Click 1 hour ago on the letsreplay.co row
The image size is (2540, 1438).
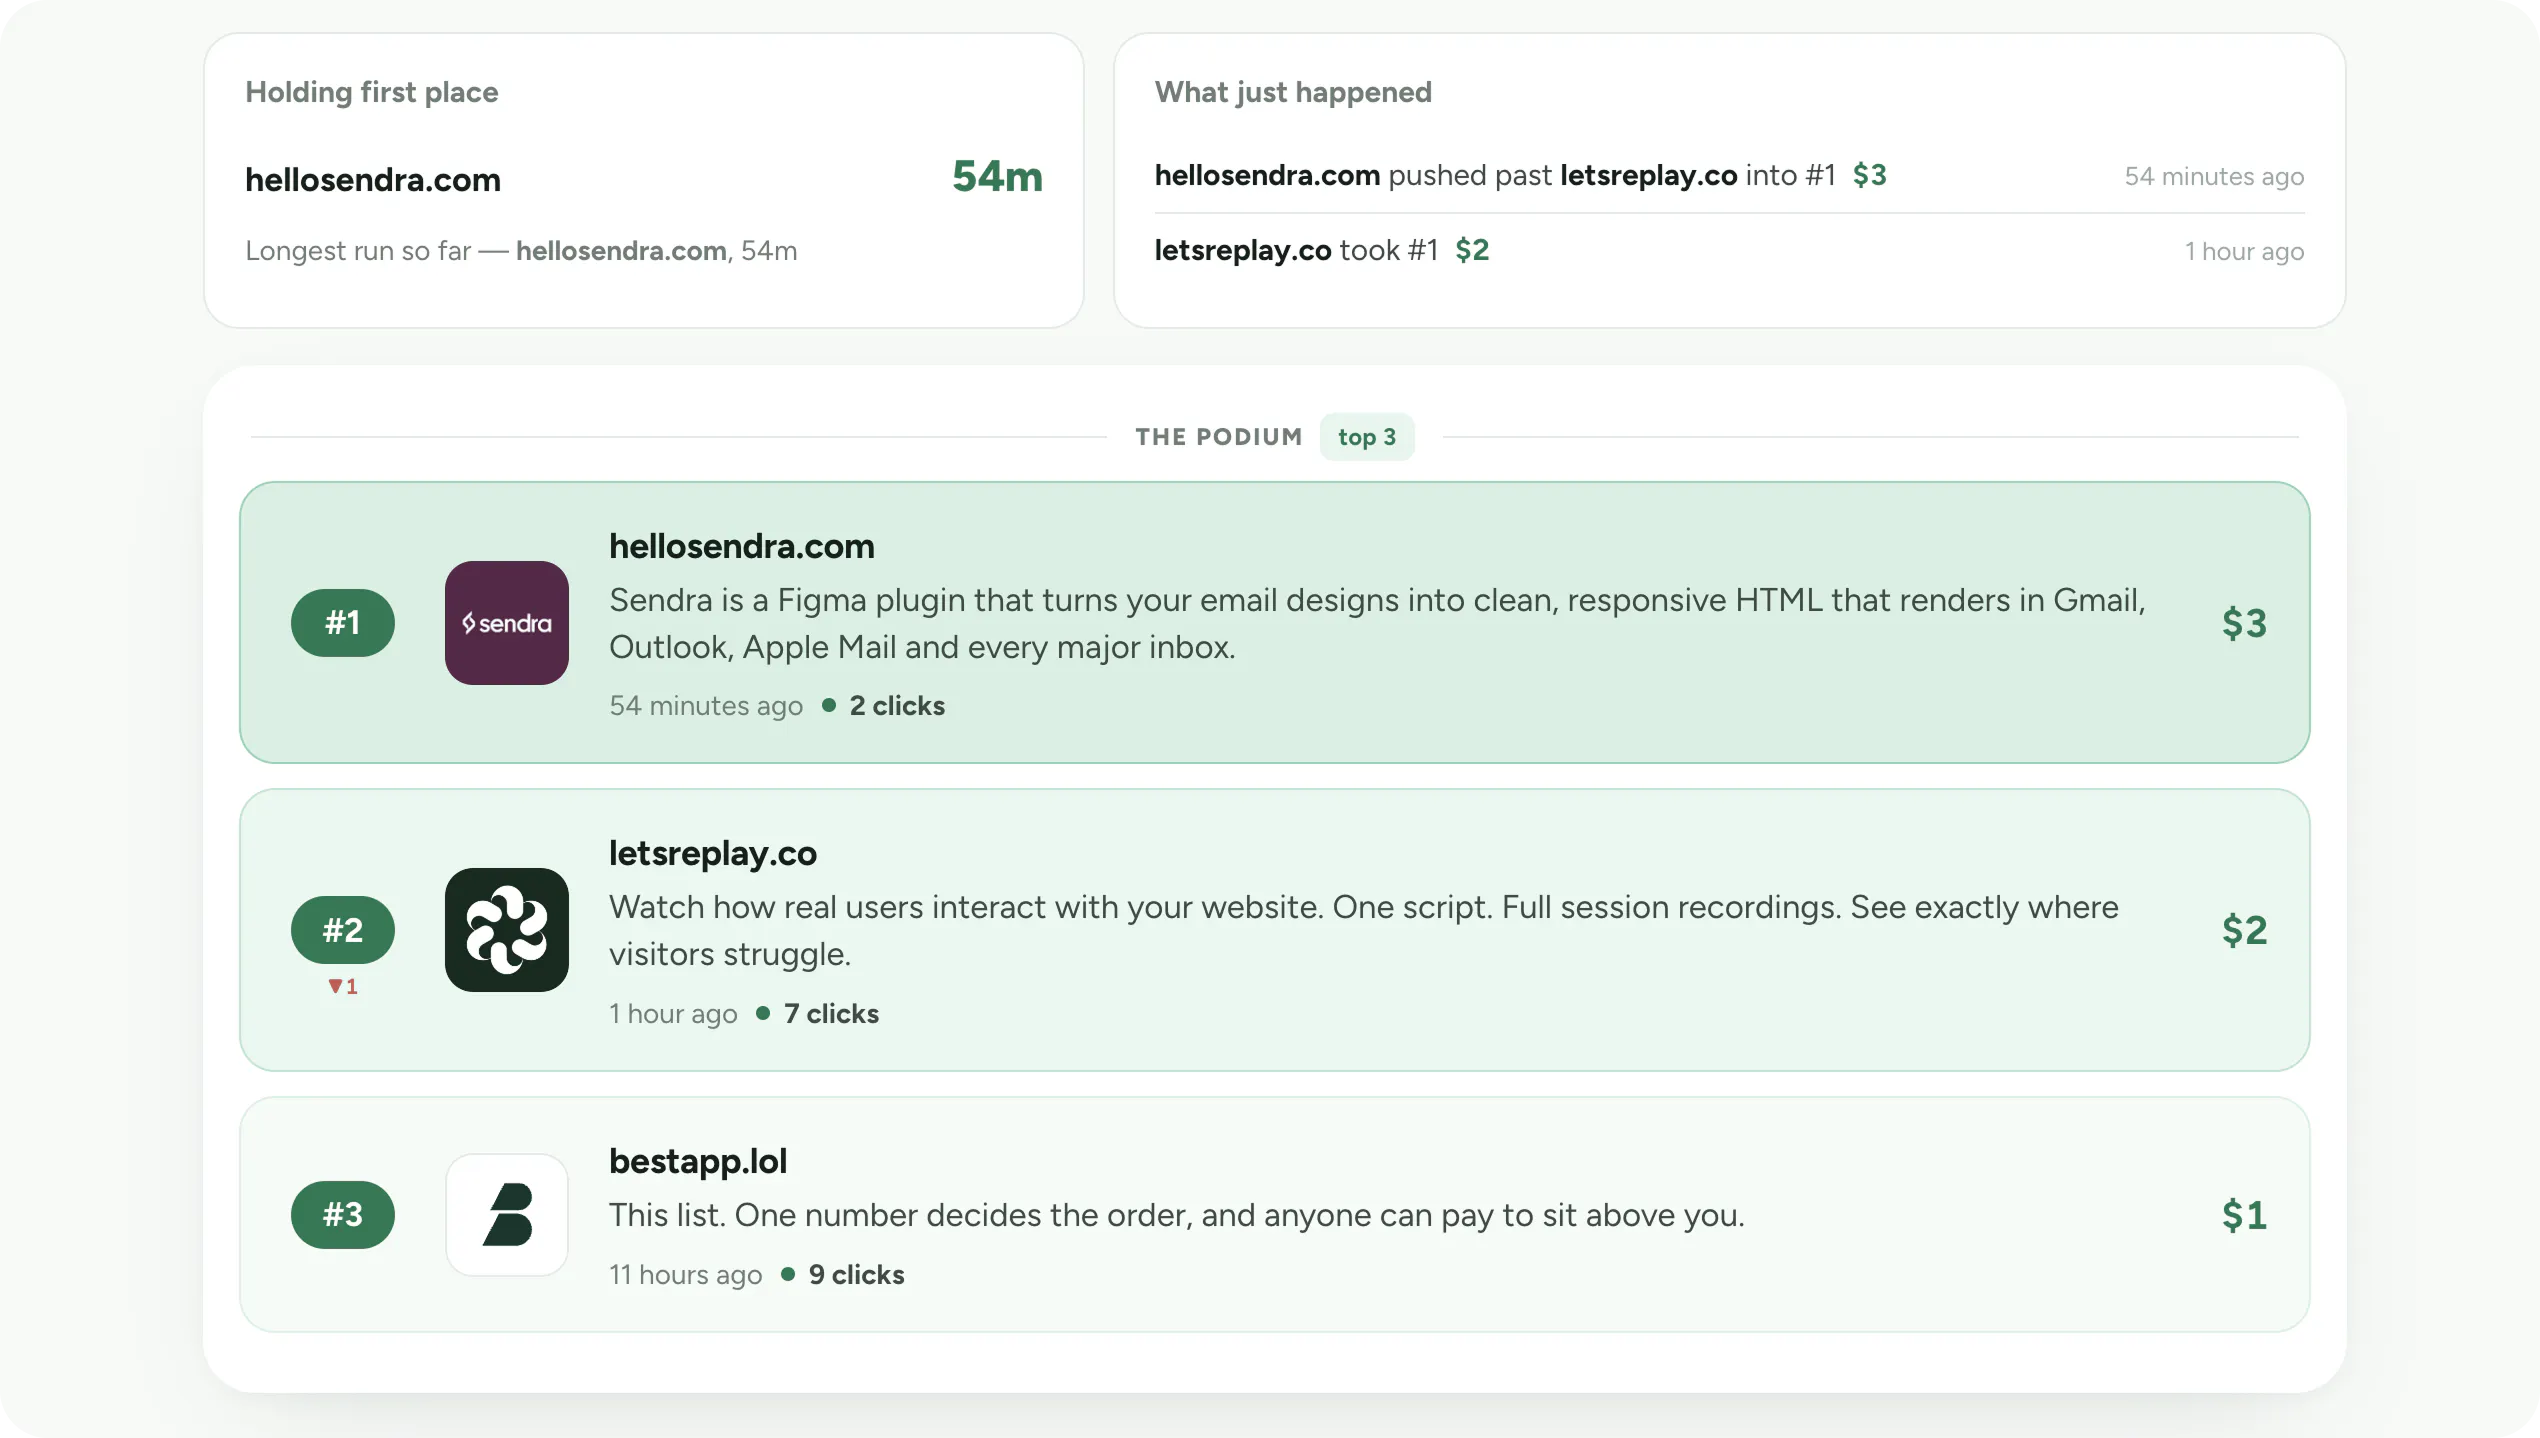tap(673, 1014)
